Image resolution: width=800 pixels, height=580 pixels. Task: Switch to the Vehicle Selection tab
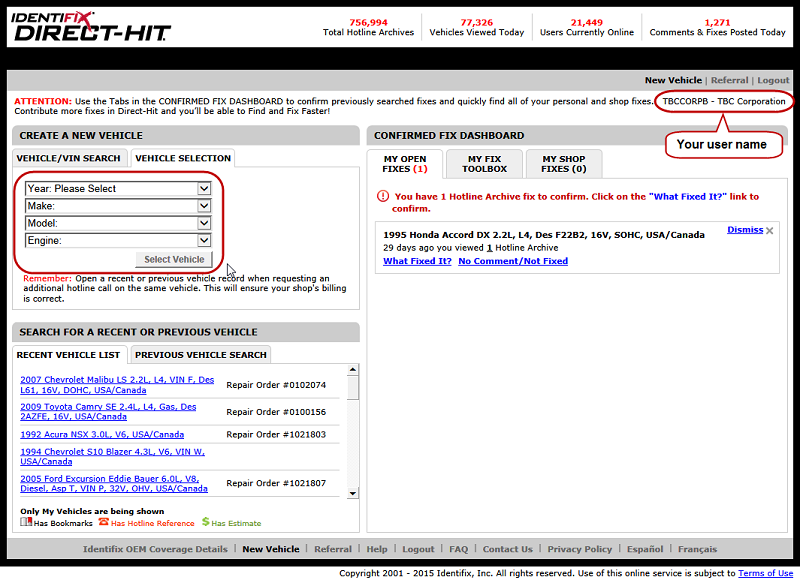click(183, 158)
